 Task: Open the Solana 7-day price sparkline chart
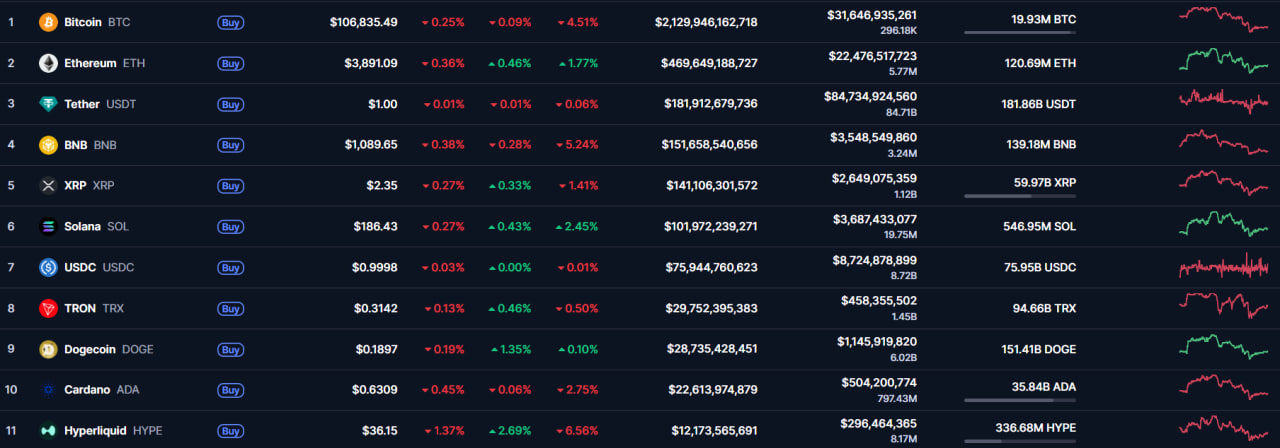1224,224
